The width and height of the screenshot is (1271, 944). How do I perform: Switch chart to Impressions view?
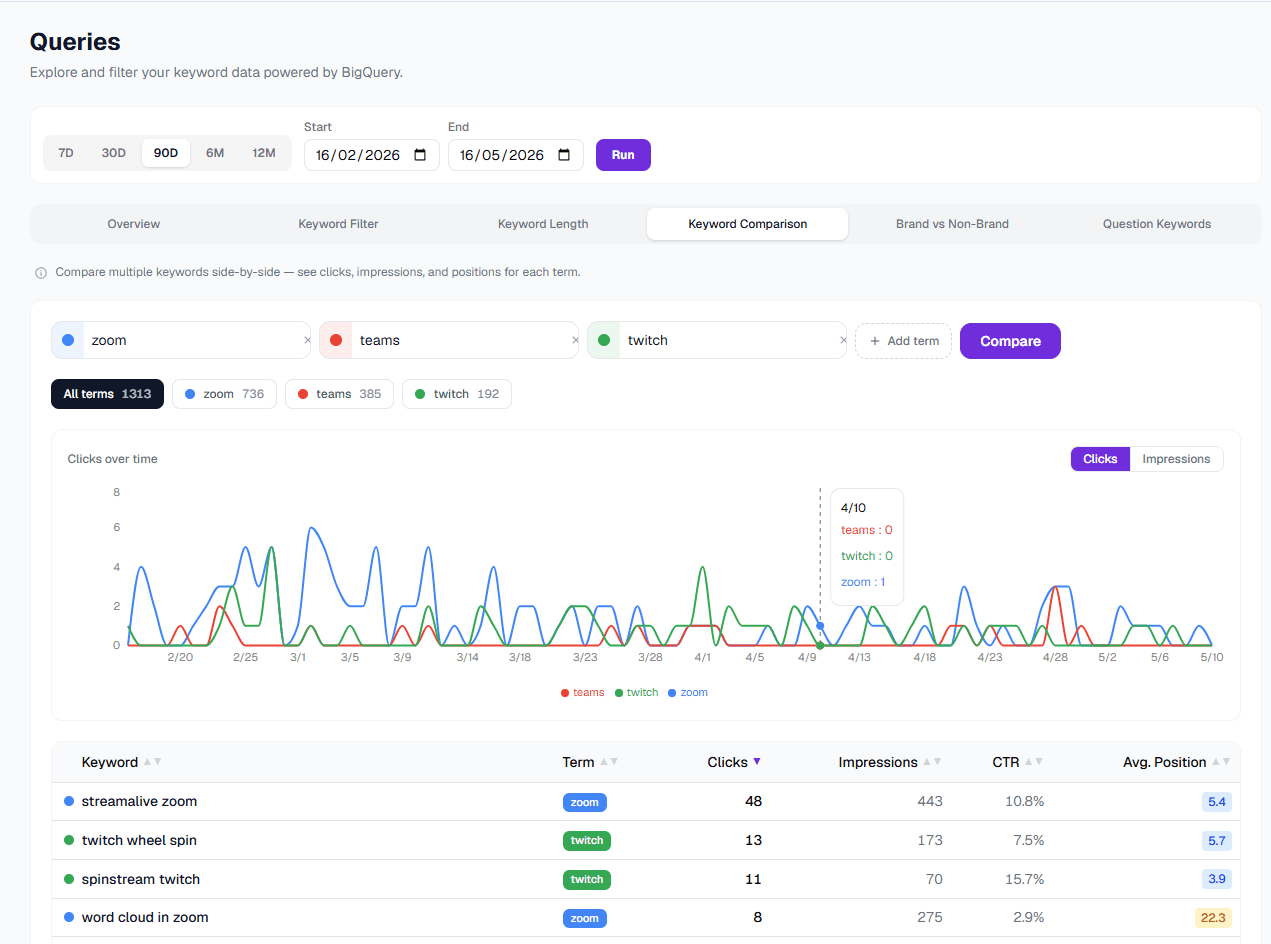point(1176,459)
